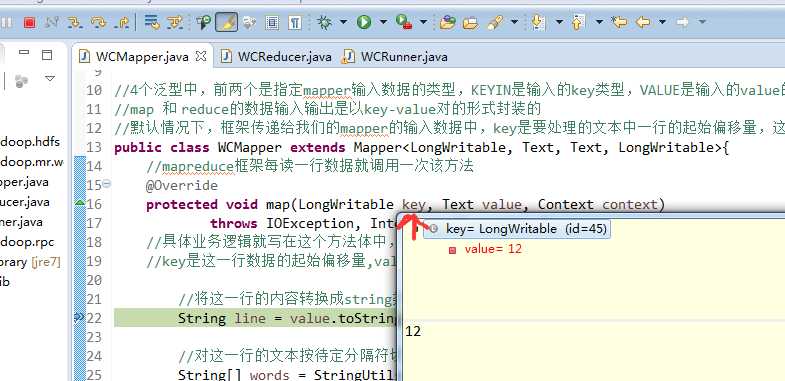
Task: Click line number 20 in the gutter
Action: coord(94,280)
